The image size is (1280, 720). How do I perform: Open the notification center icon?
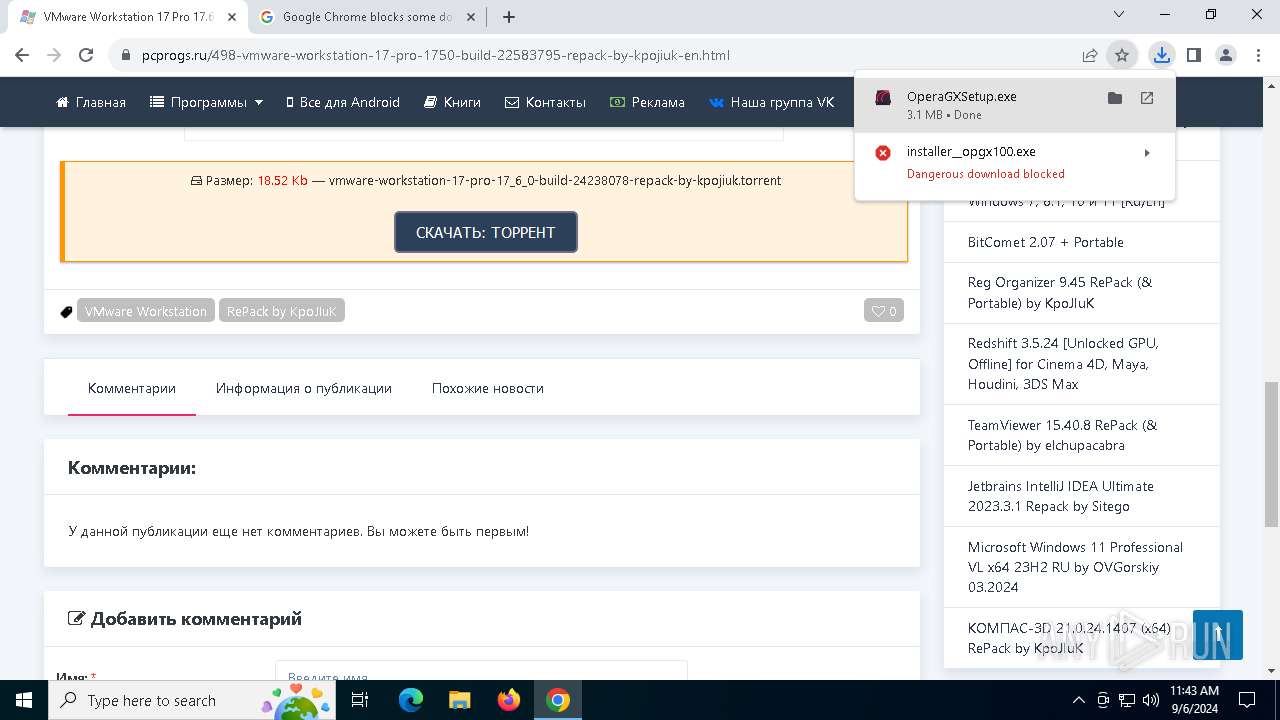[1247, 700]
